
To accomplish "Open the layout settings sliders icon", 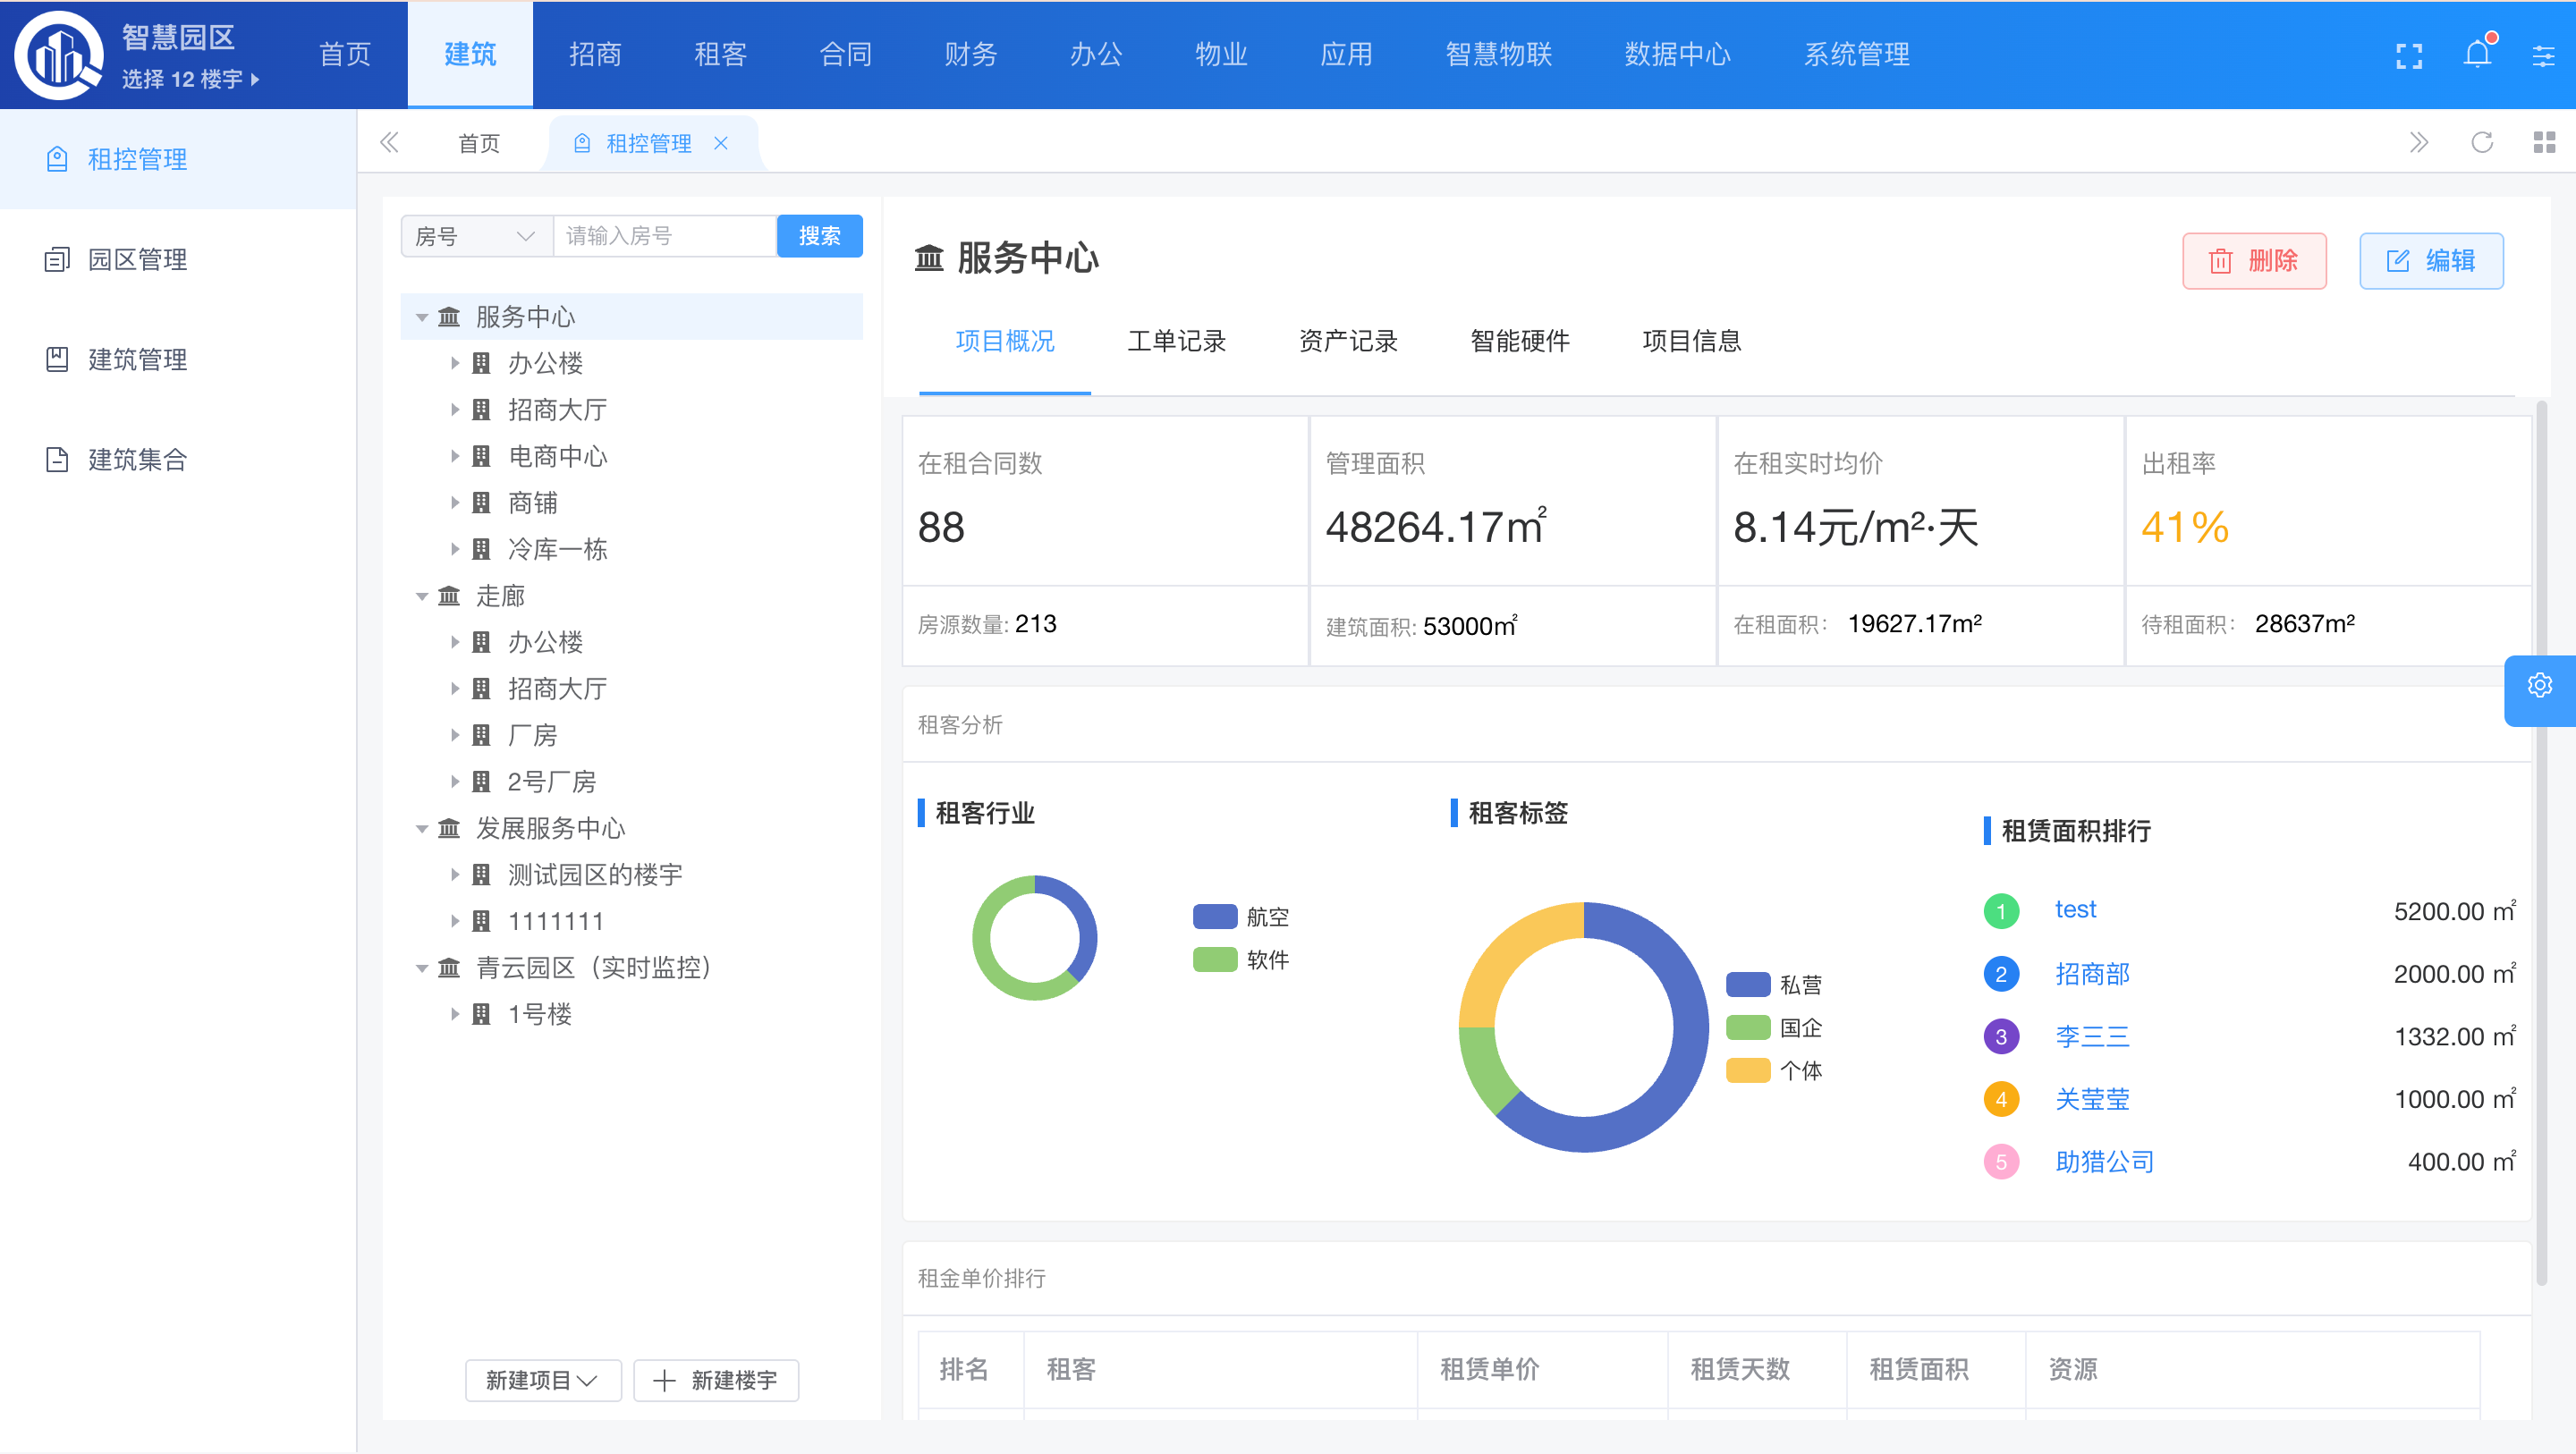I will point(2543,56).
